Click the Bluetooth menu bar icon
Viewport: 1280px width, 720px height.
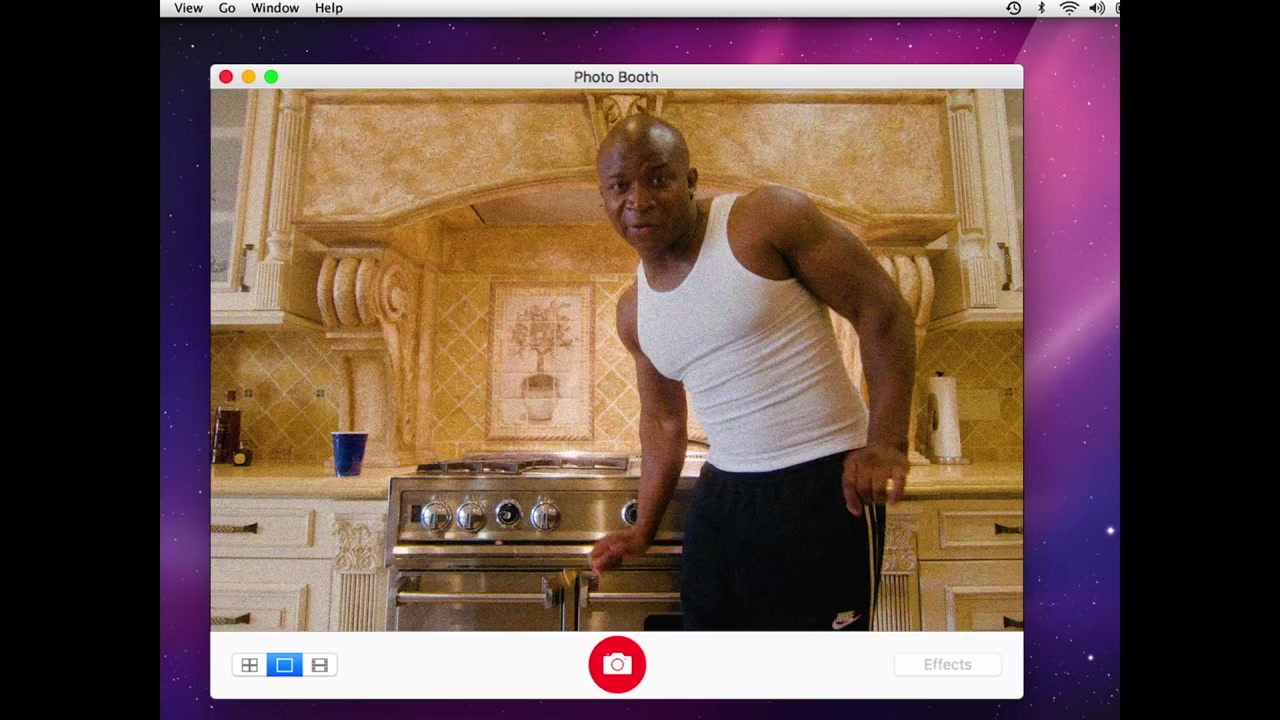[x=1041, y=8]
